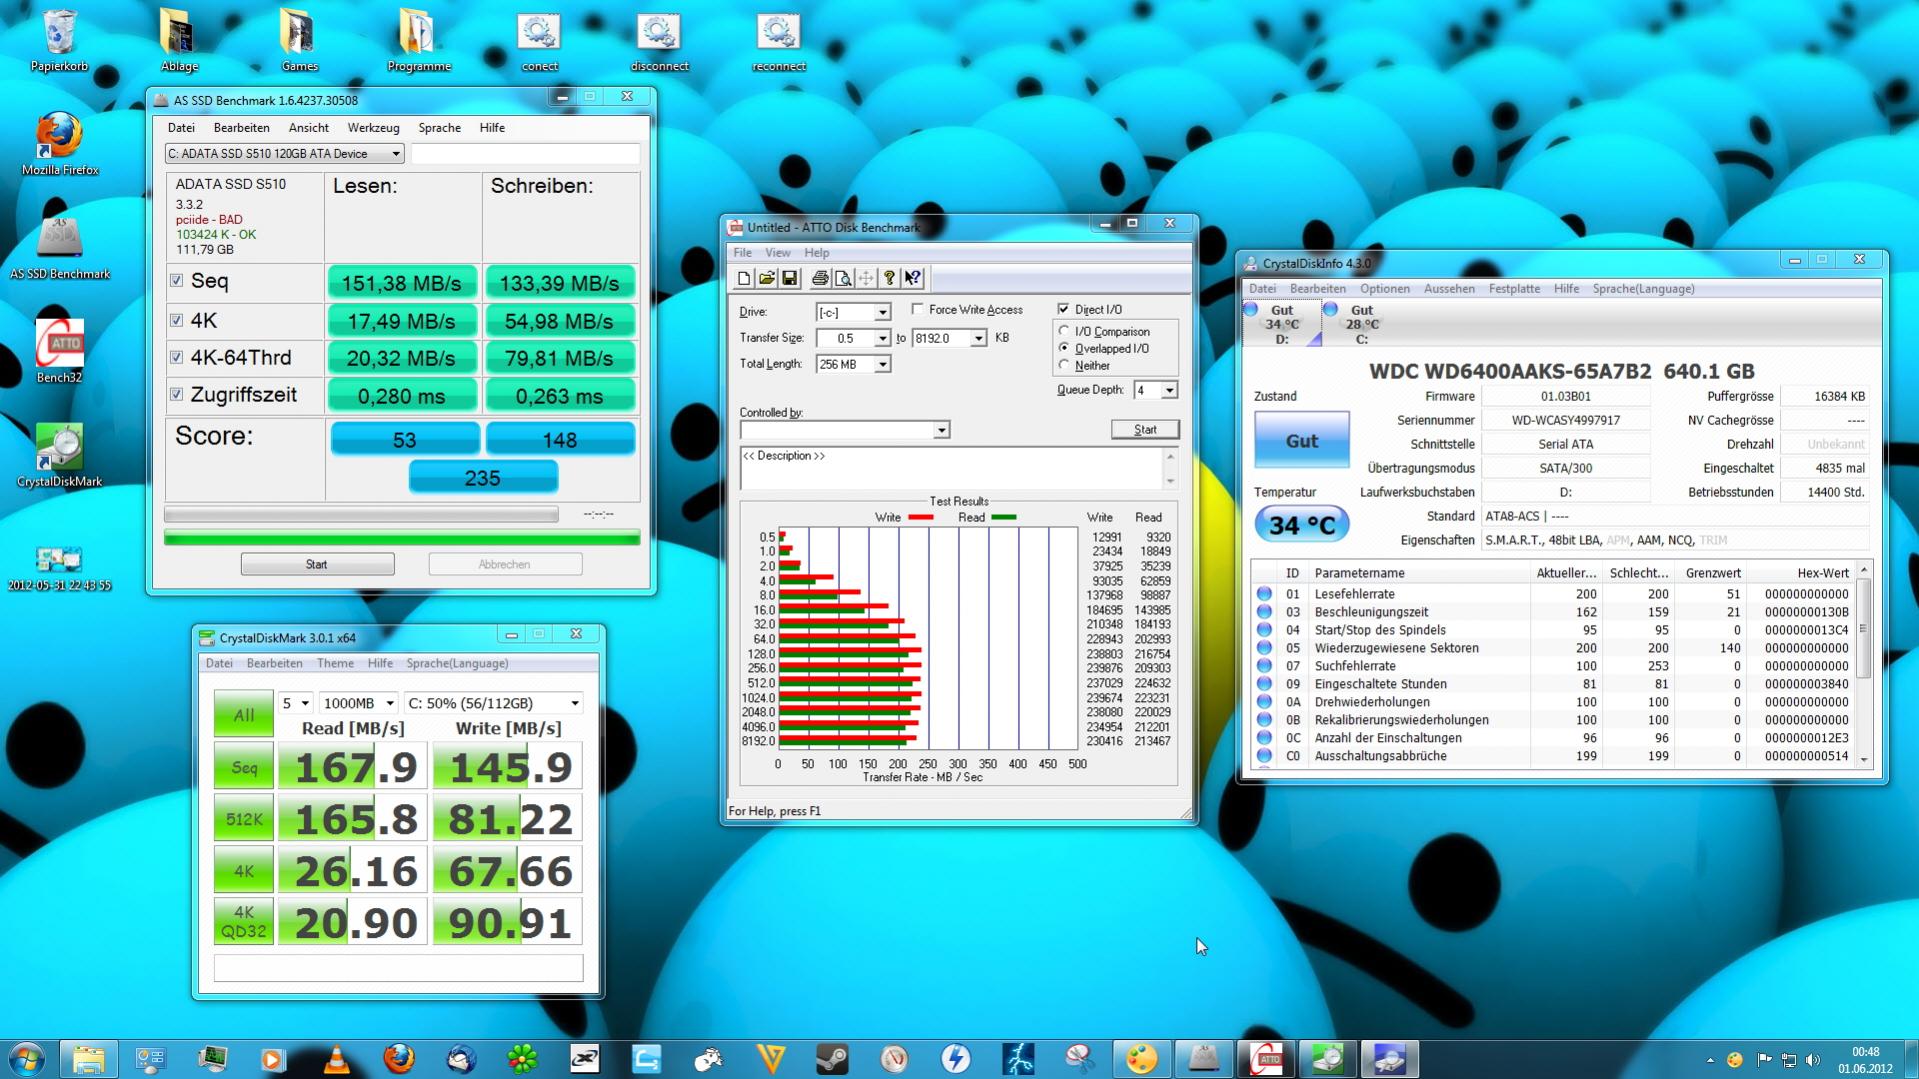Open the Optionen menu in CrystalDiskInfo
The image size is (1919, 1079).
pos(1384,289)
